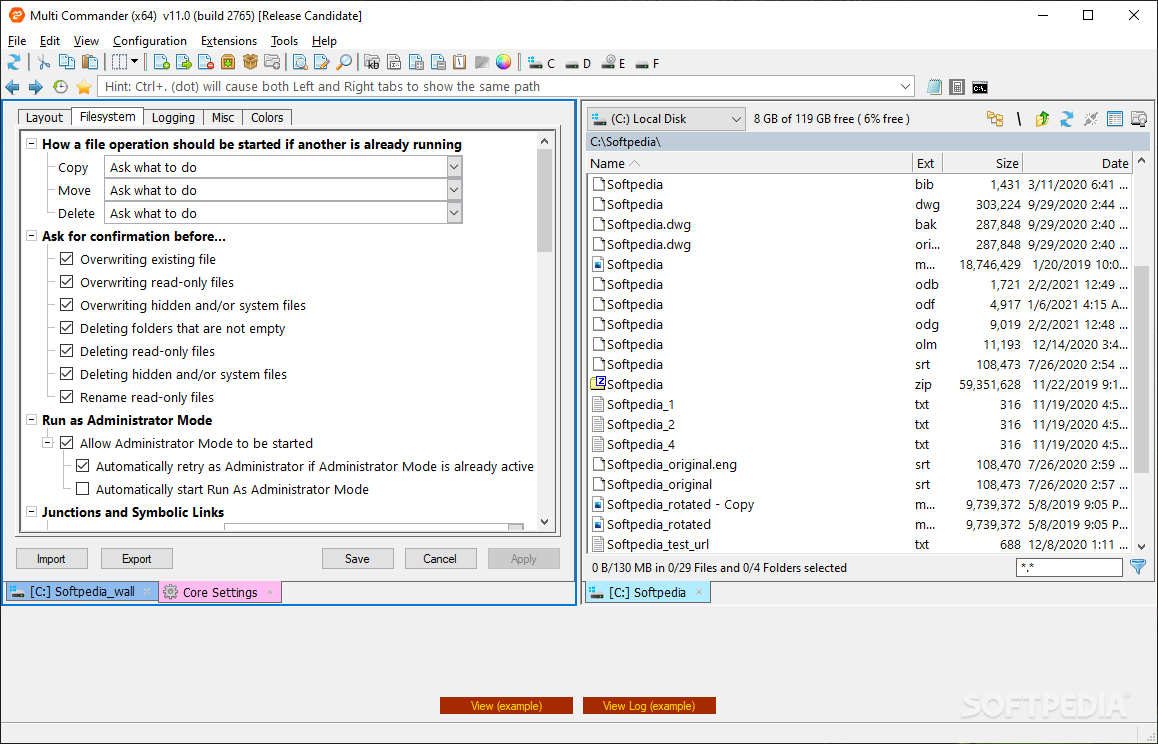
Task: Open the Notepad icon
Action: tap(934, 87)
